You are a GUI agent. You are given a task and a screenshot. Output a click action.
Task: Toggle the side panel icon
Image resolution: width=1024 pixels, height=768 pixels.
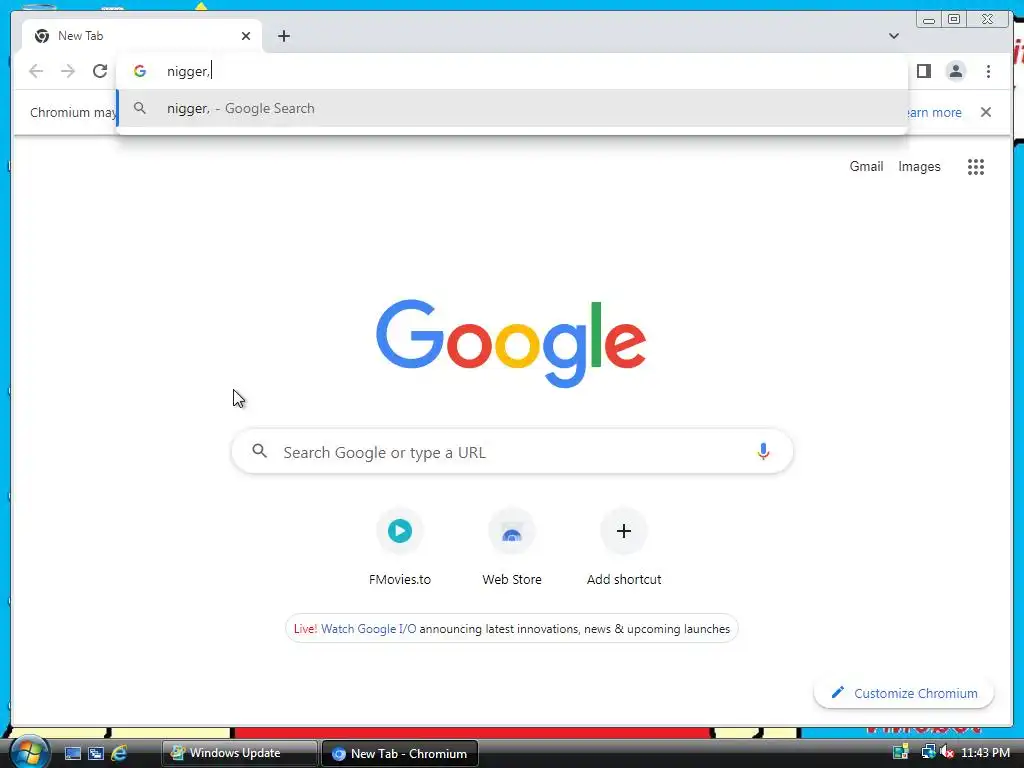923,71
